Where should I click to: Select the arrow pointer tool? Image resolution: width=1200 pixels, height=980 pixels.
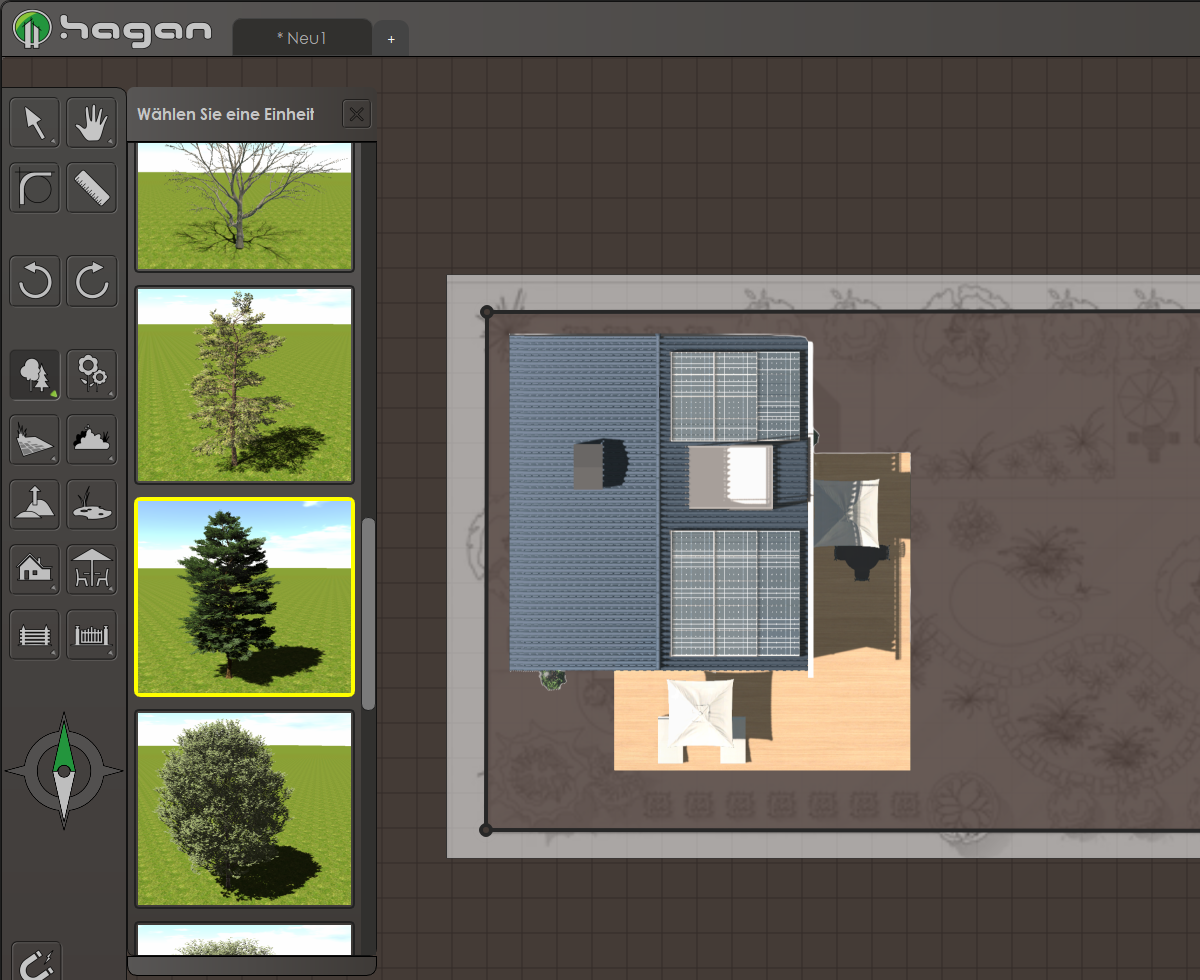point(35,123)
